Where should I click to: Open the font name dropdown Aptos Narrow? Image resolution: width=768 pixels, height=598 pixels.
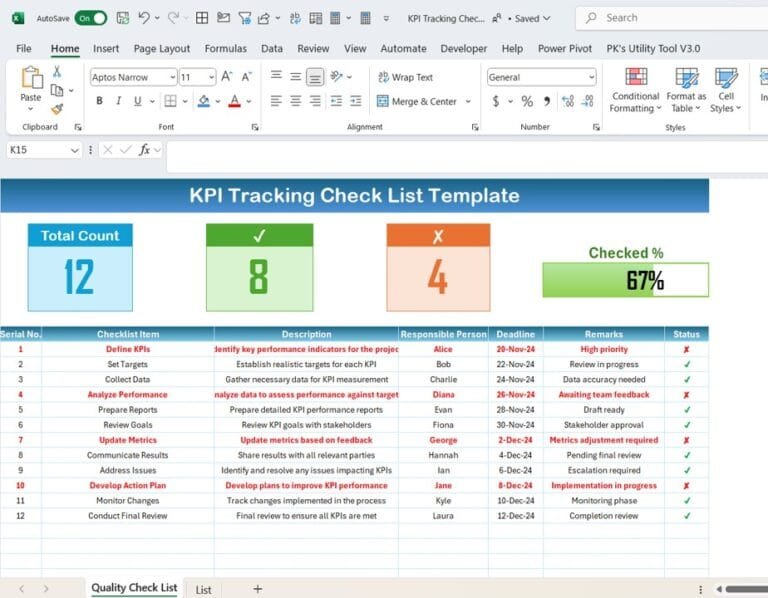(x=172, y=77)
